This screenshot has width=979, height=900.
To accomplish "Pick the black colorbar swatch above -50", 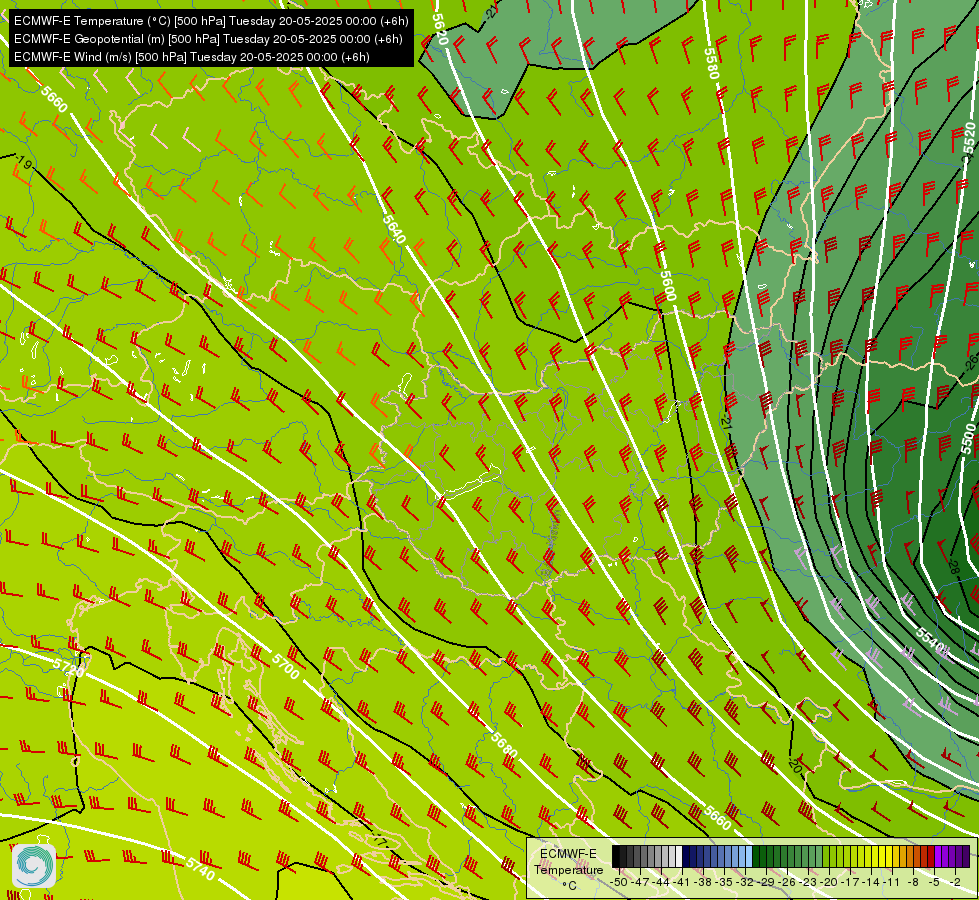I will tap(616, 856).
